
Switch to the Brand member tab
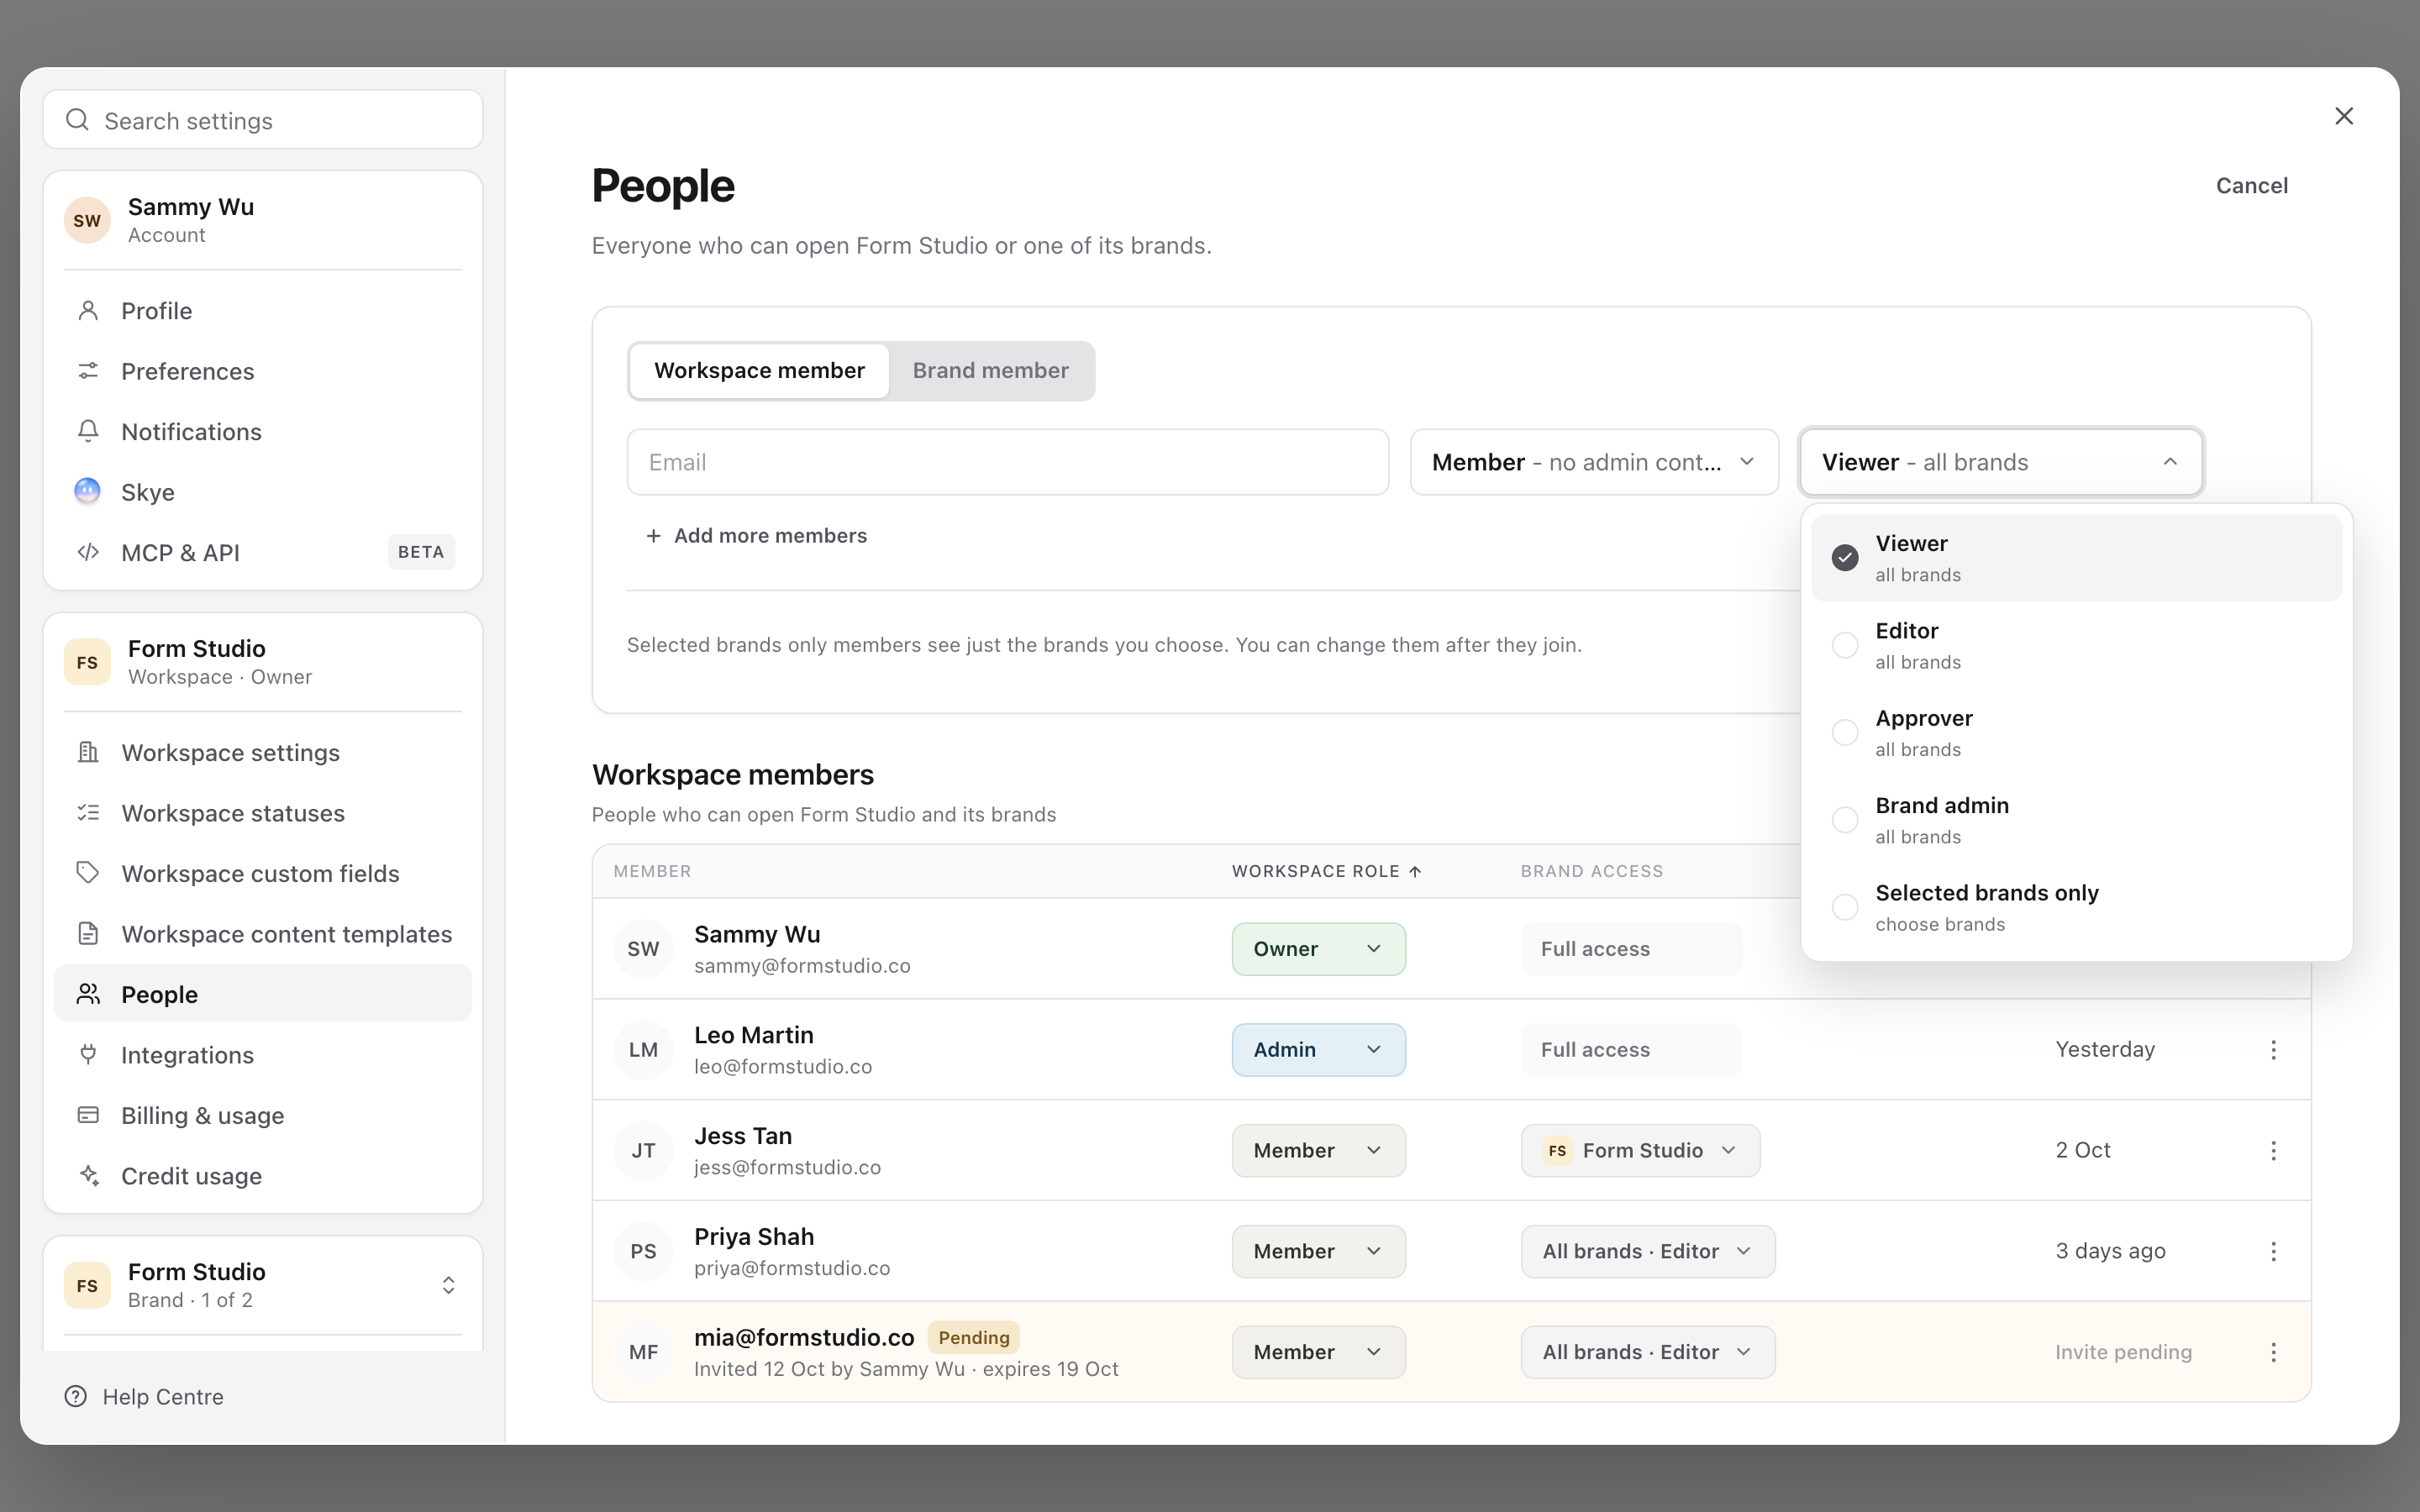pyautogui.click(x=990, y=371)
